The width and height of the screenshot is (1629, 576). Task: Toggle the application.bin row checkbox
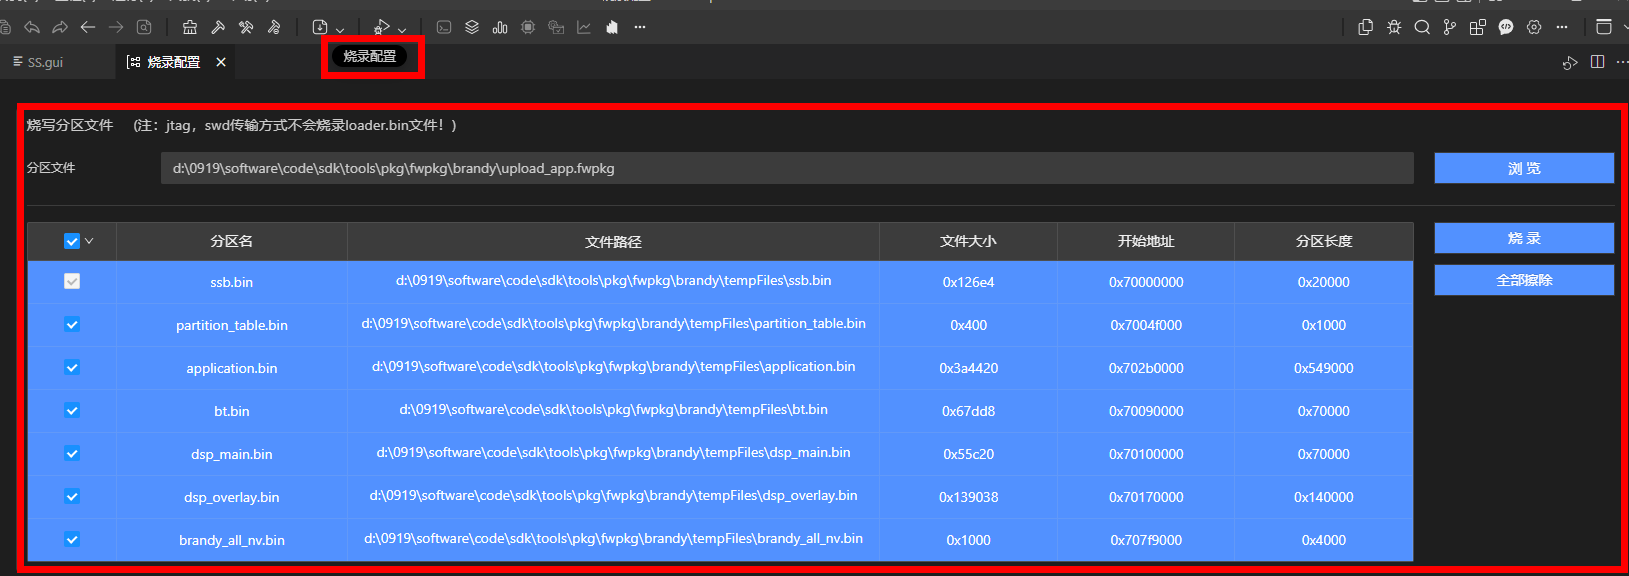point(72,367)
